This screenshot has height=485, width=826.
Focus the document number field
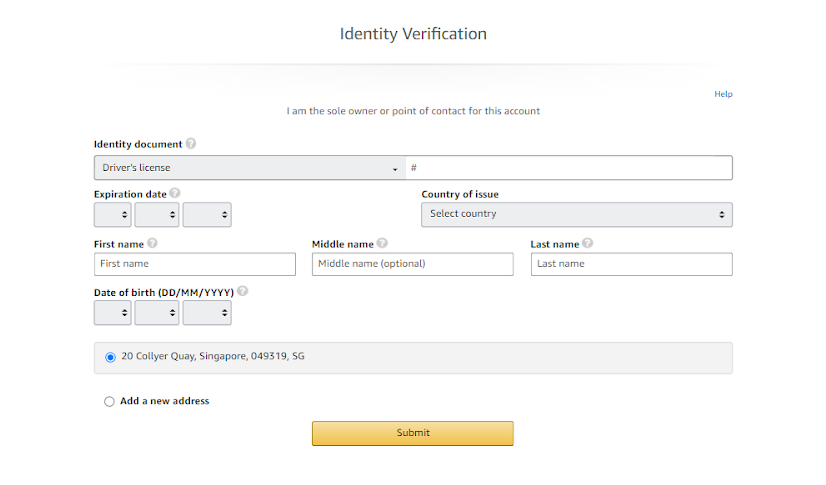click(x=569, y=168)
